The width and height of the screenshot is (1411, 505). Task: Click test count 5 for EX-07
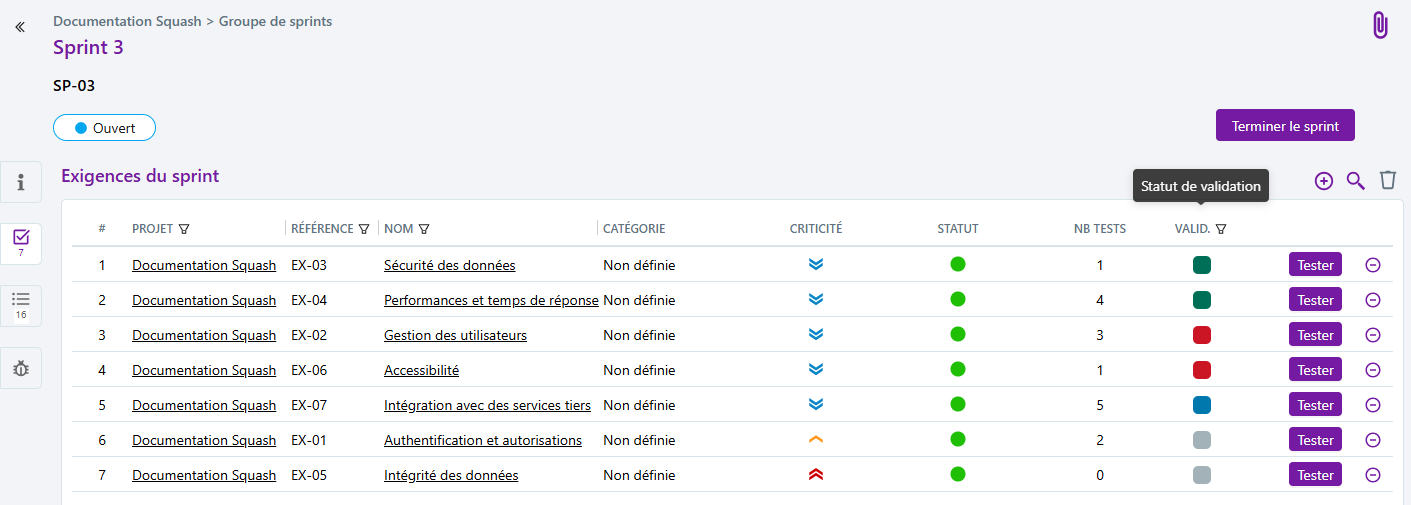(1100, 405)
